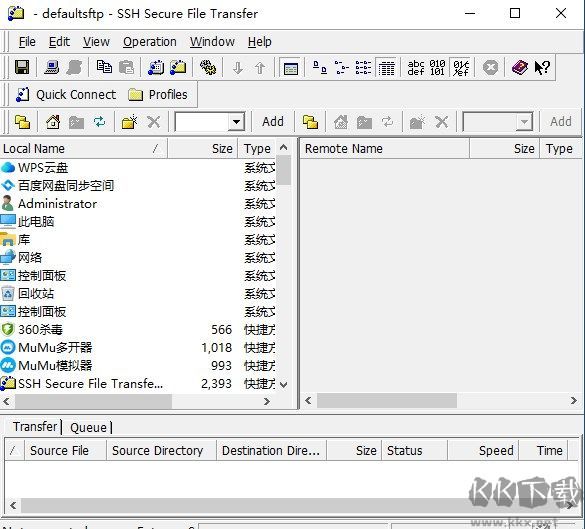Screen dimensions: 585x529
Task: Open the Window menu
Action: (212, 42)
